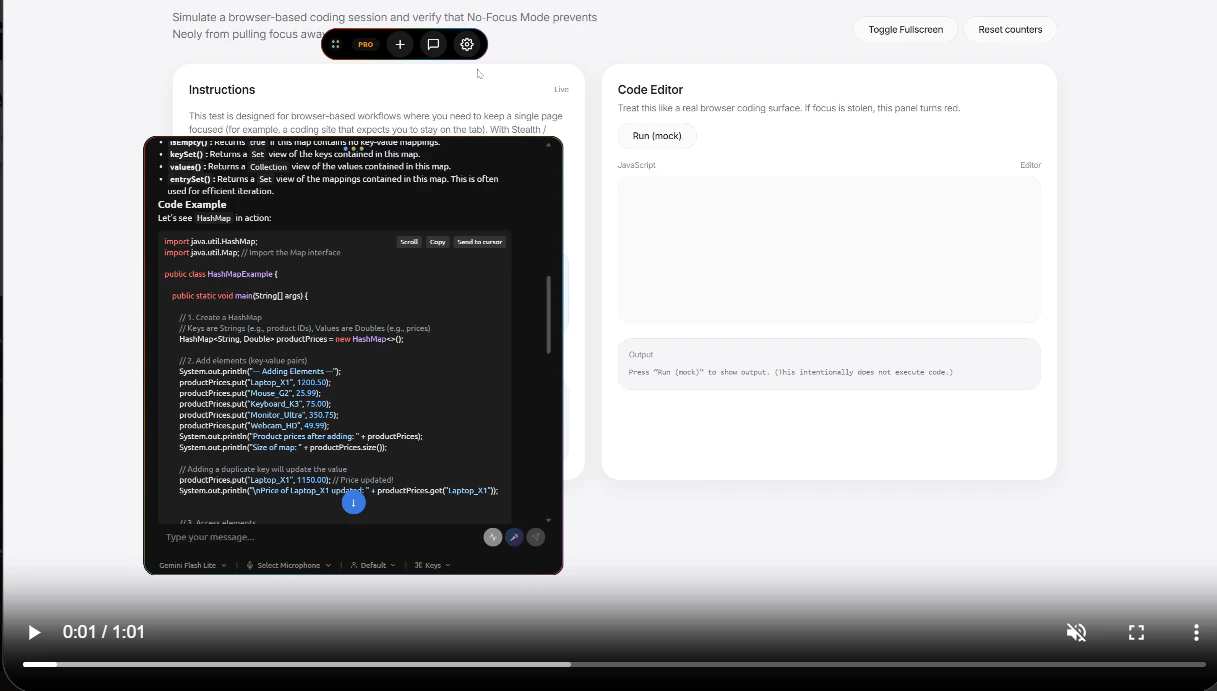Click the plus icon in floating toolbar
Screen dimensions: 1217x691
coord(400,44)
